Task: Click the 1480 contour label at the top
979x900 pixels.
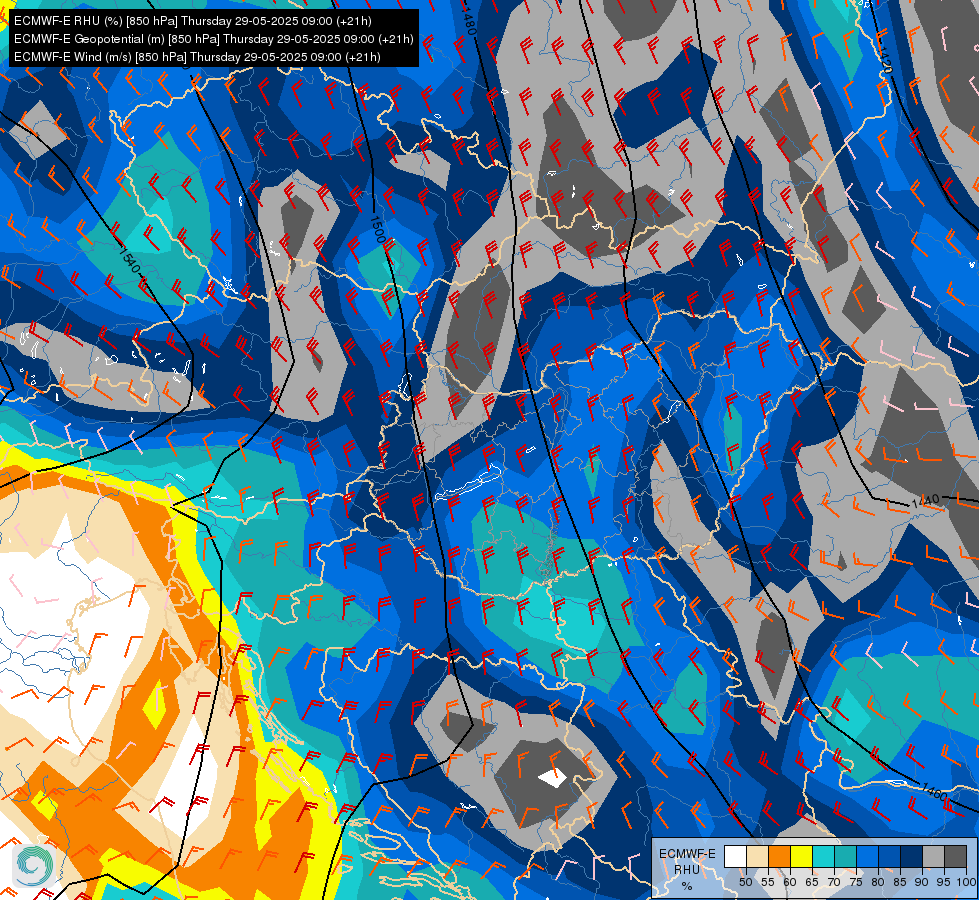Action: (x=470, y=19)
